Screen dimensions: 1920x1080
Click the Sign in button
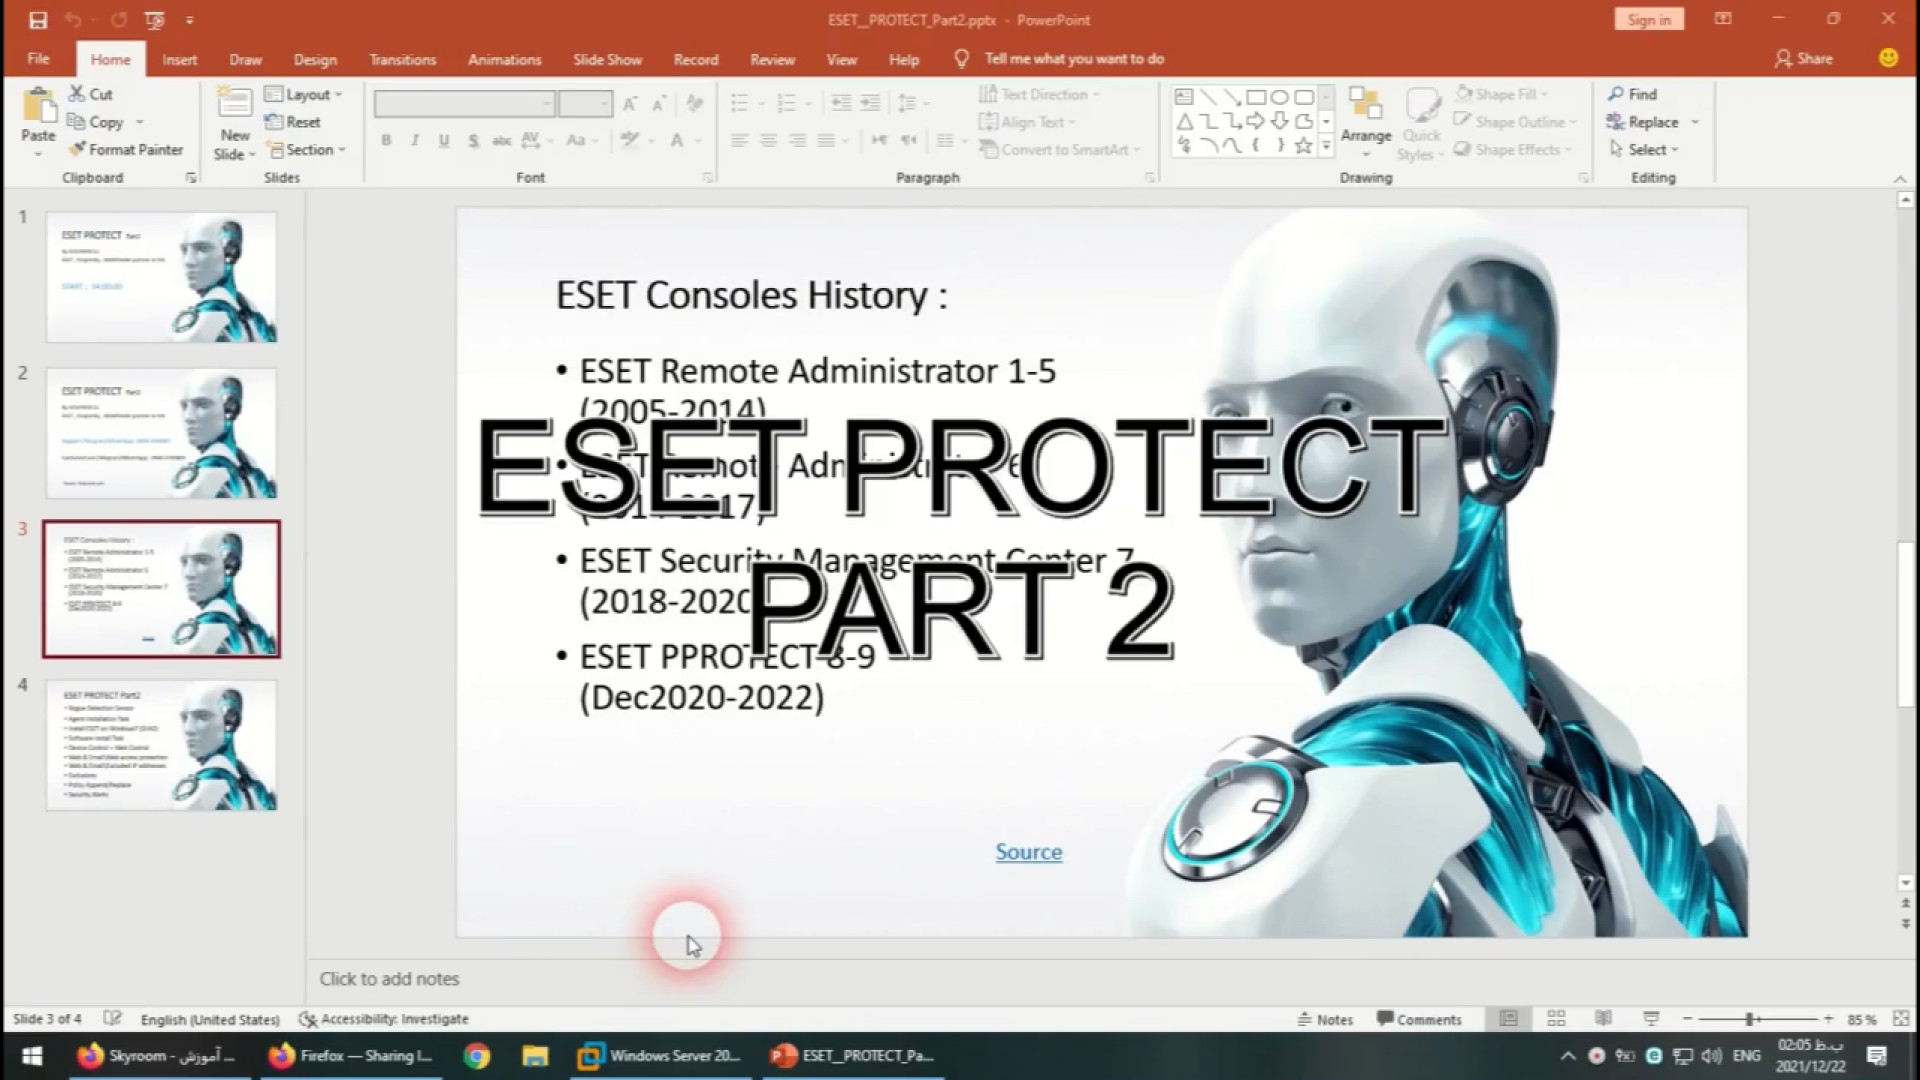click(1649, 19)
